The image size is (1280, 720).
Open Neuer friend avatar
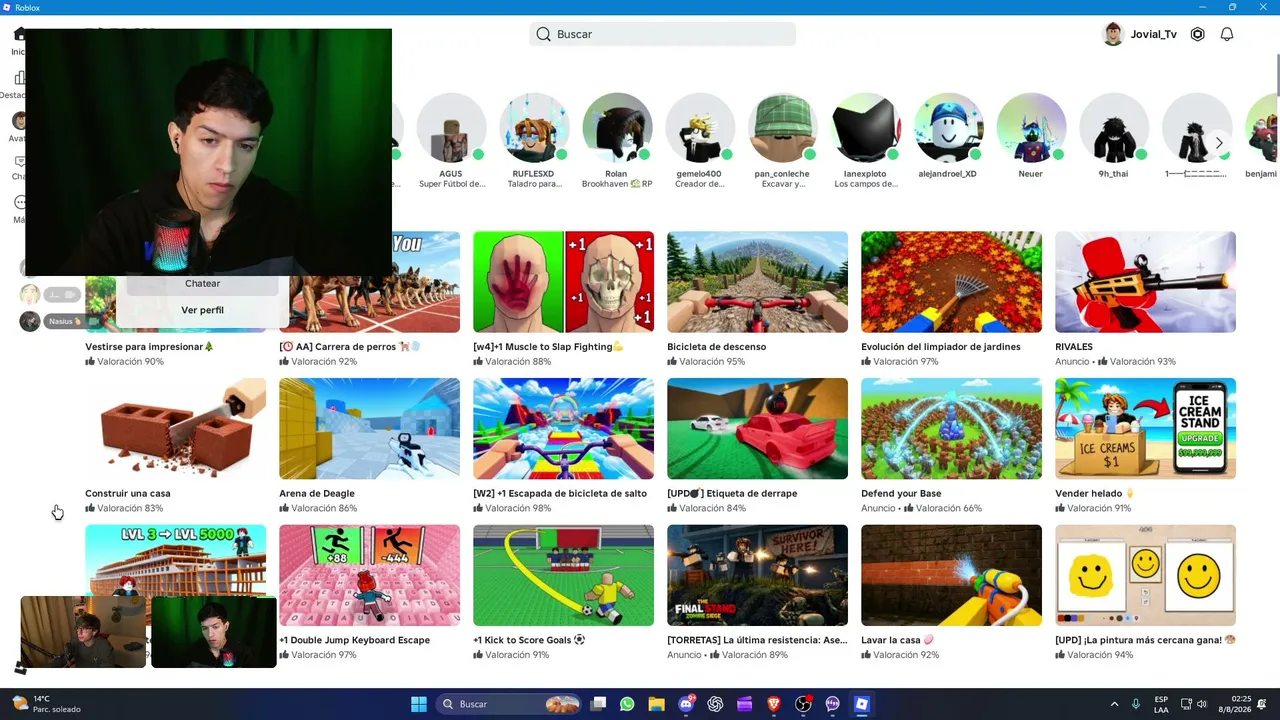[x=1031, y=128]
